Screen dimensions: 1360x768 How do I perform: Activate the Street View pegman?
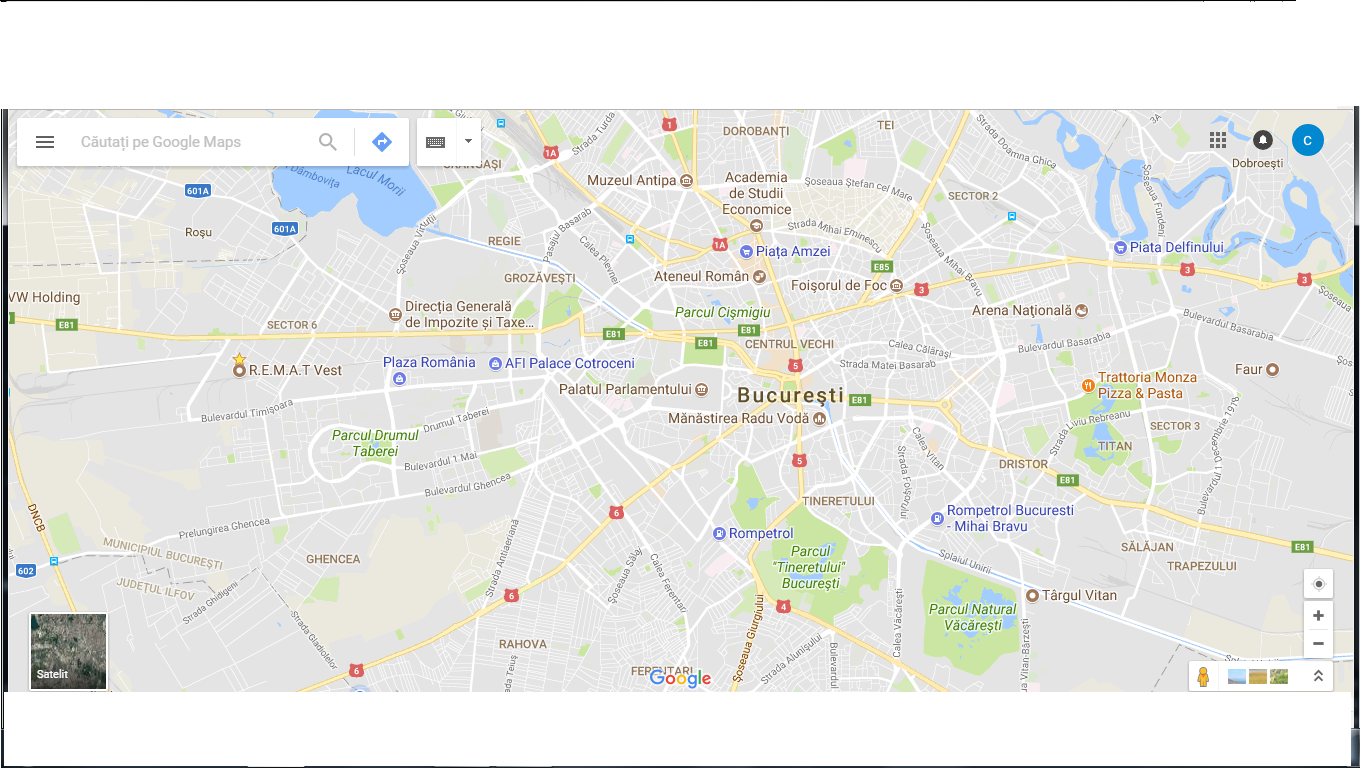(1203, 677)
